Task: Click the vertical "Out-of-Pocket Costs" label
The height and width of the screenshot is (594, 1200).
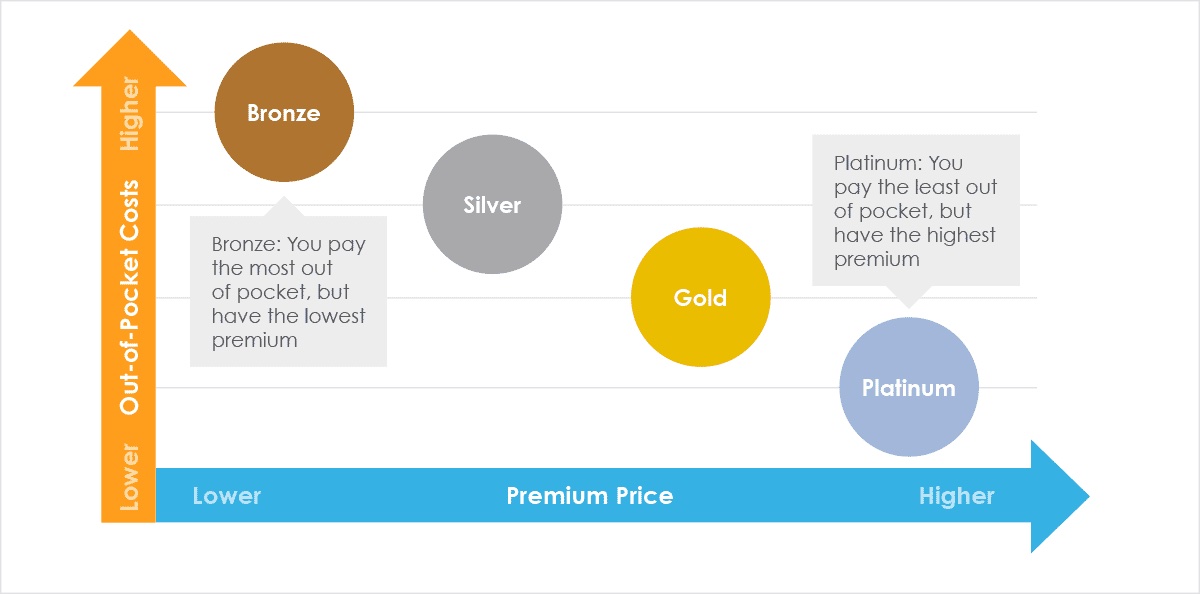Action: point(130,297)
